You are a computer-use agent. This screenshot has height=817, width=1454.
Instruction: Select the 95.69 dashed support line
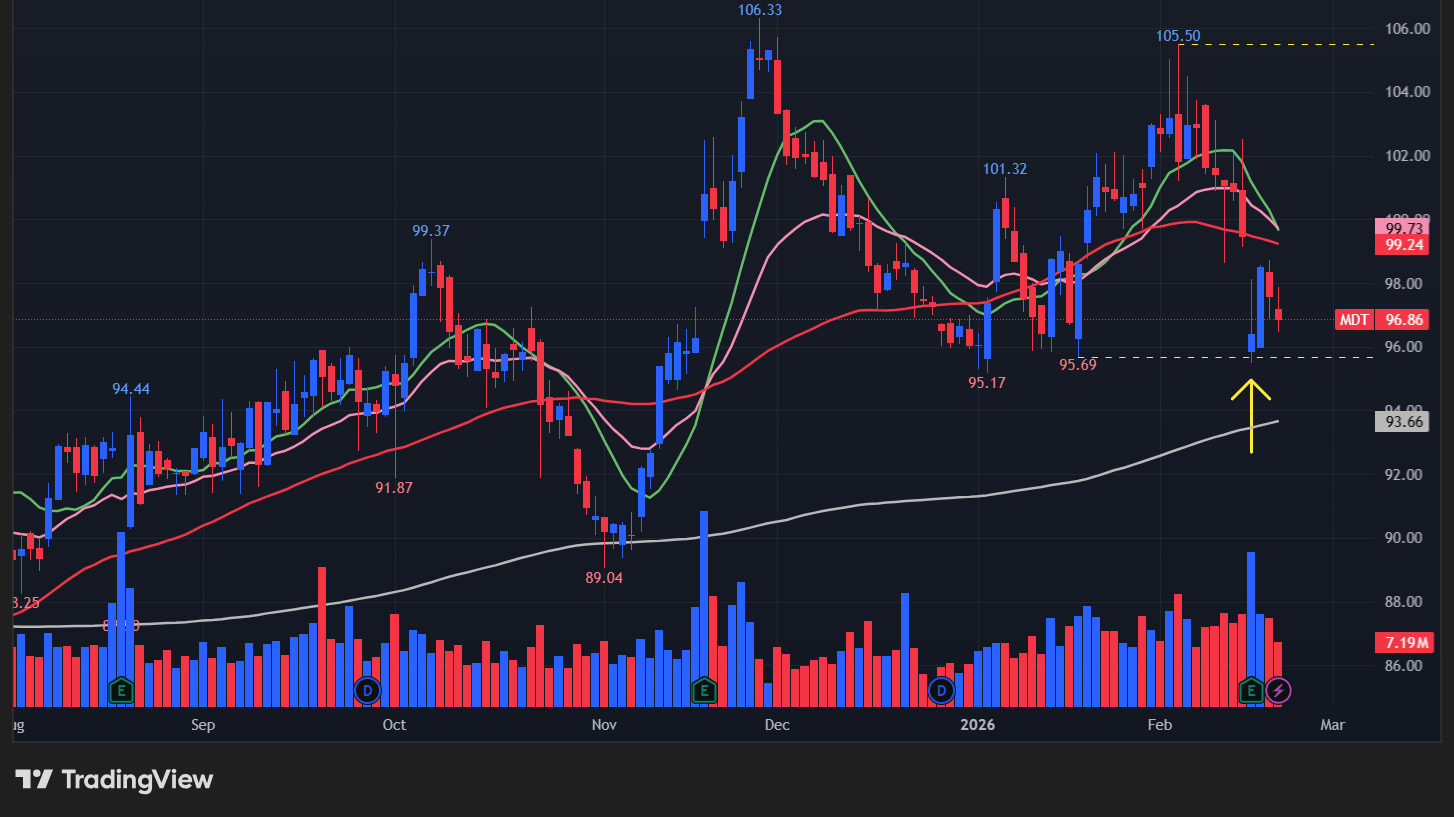click(x=1200, y=356)
